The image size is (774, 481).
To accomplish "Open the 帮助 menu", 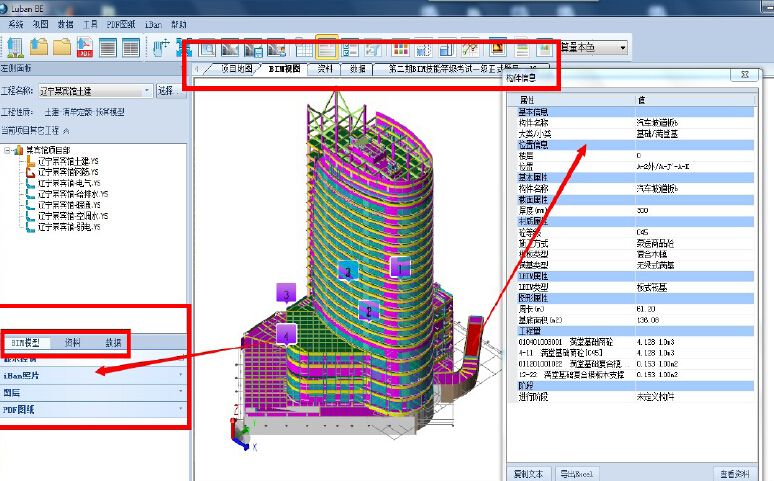I will (178, 24).
